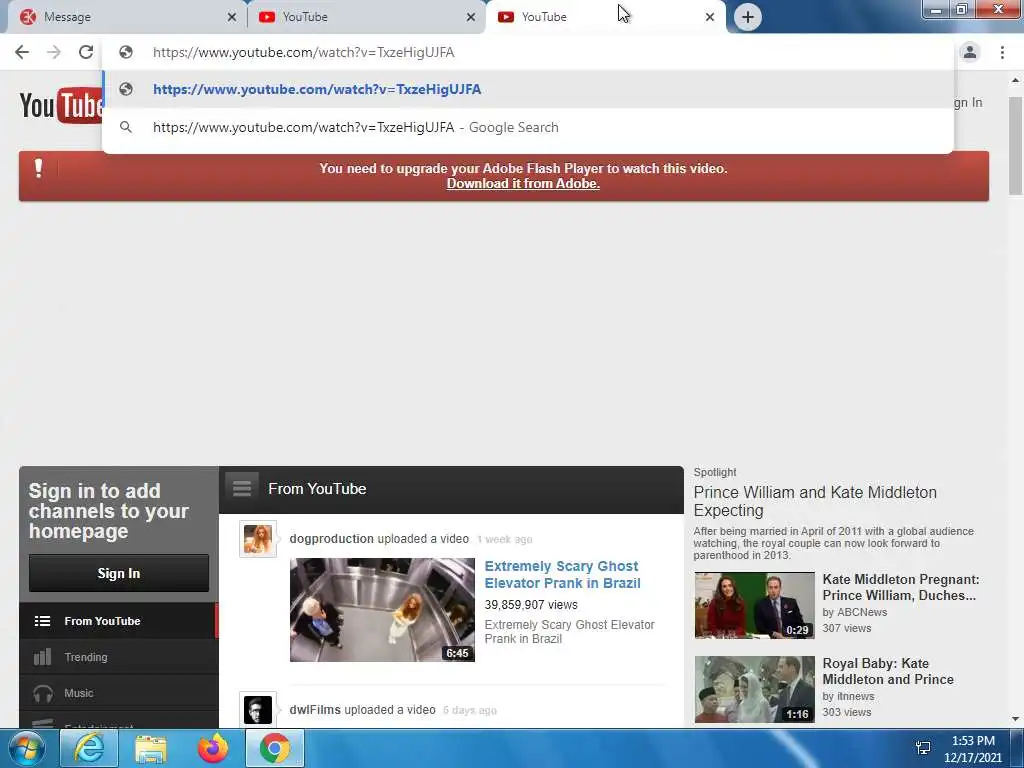Switch to the Message tab
Screen dimensions: 1024x768
tap(124, 17)
